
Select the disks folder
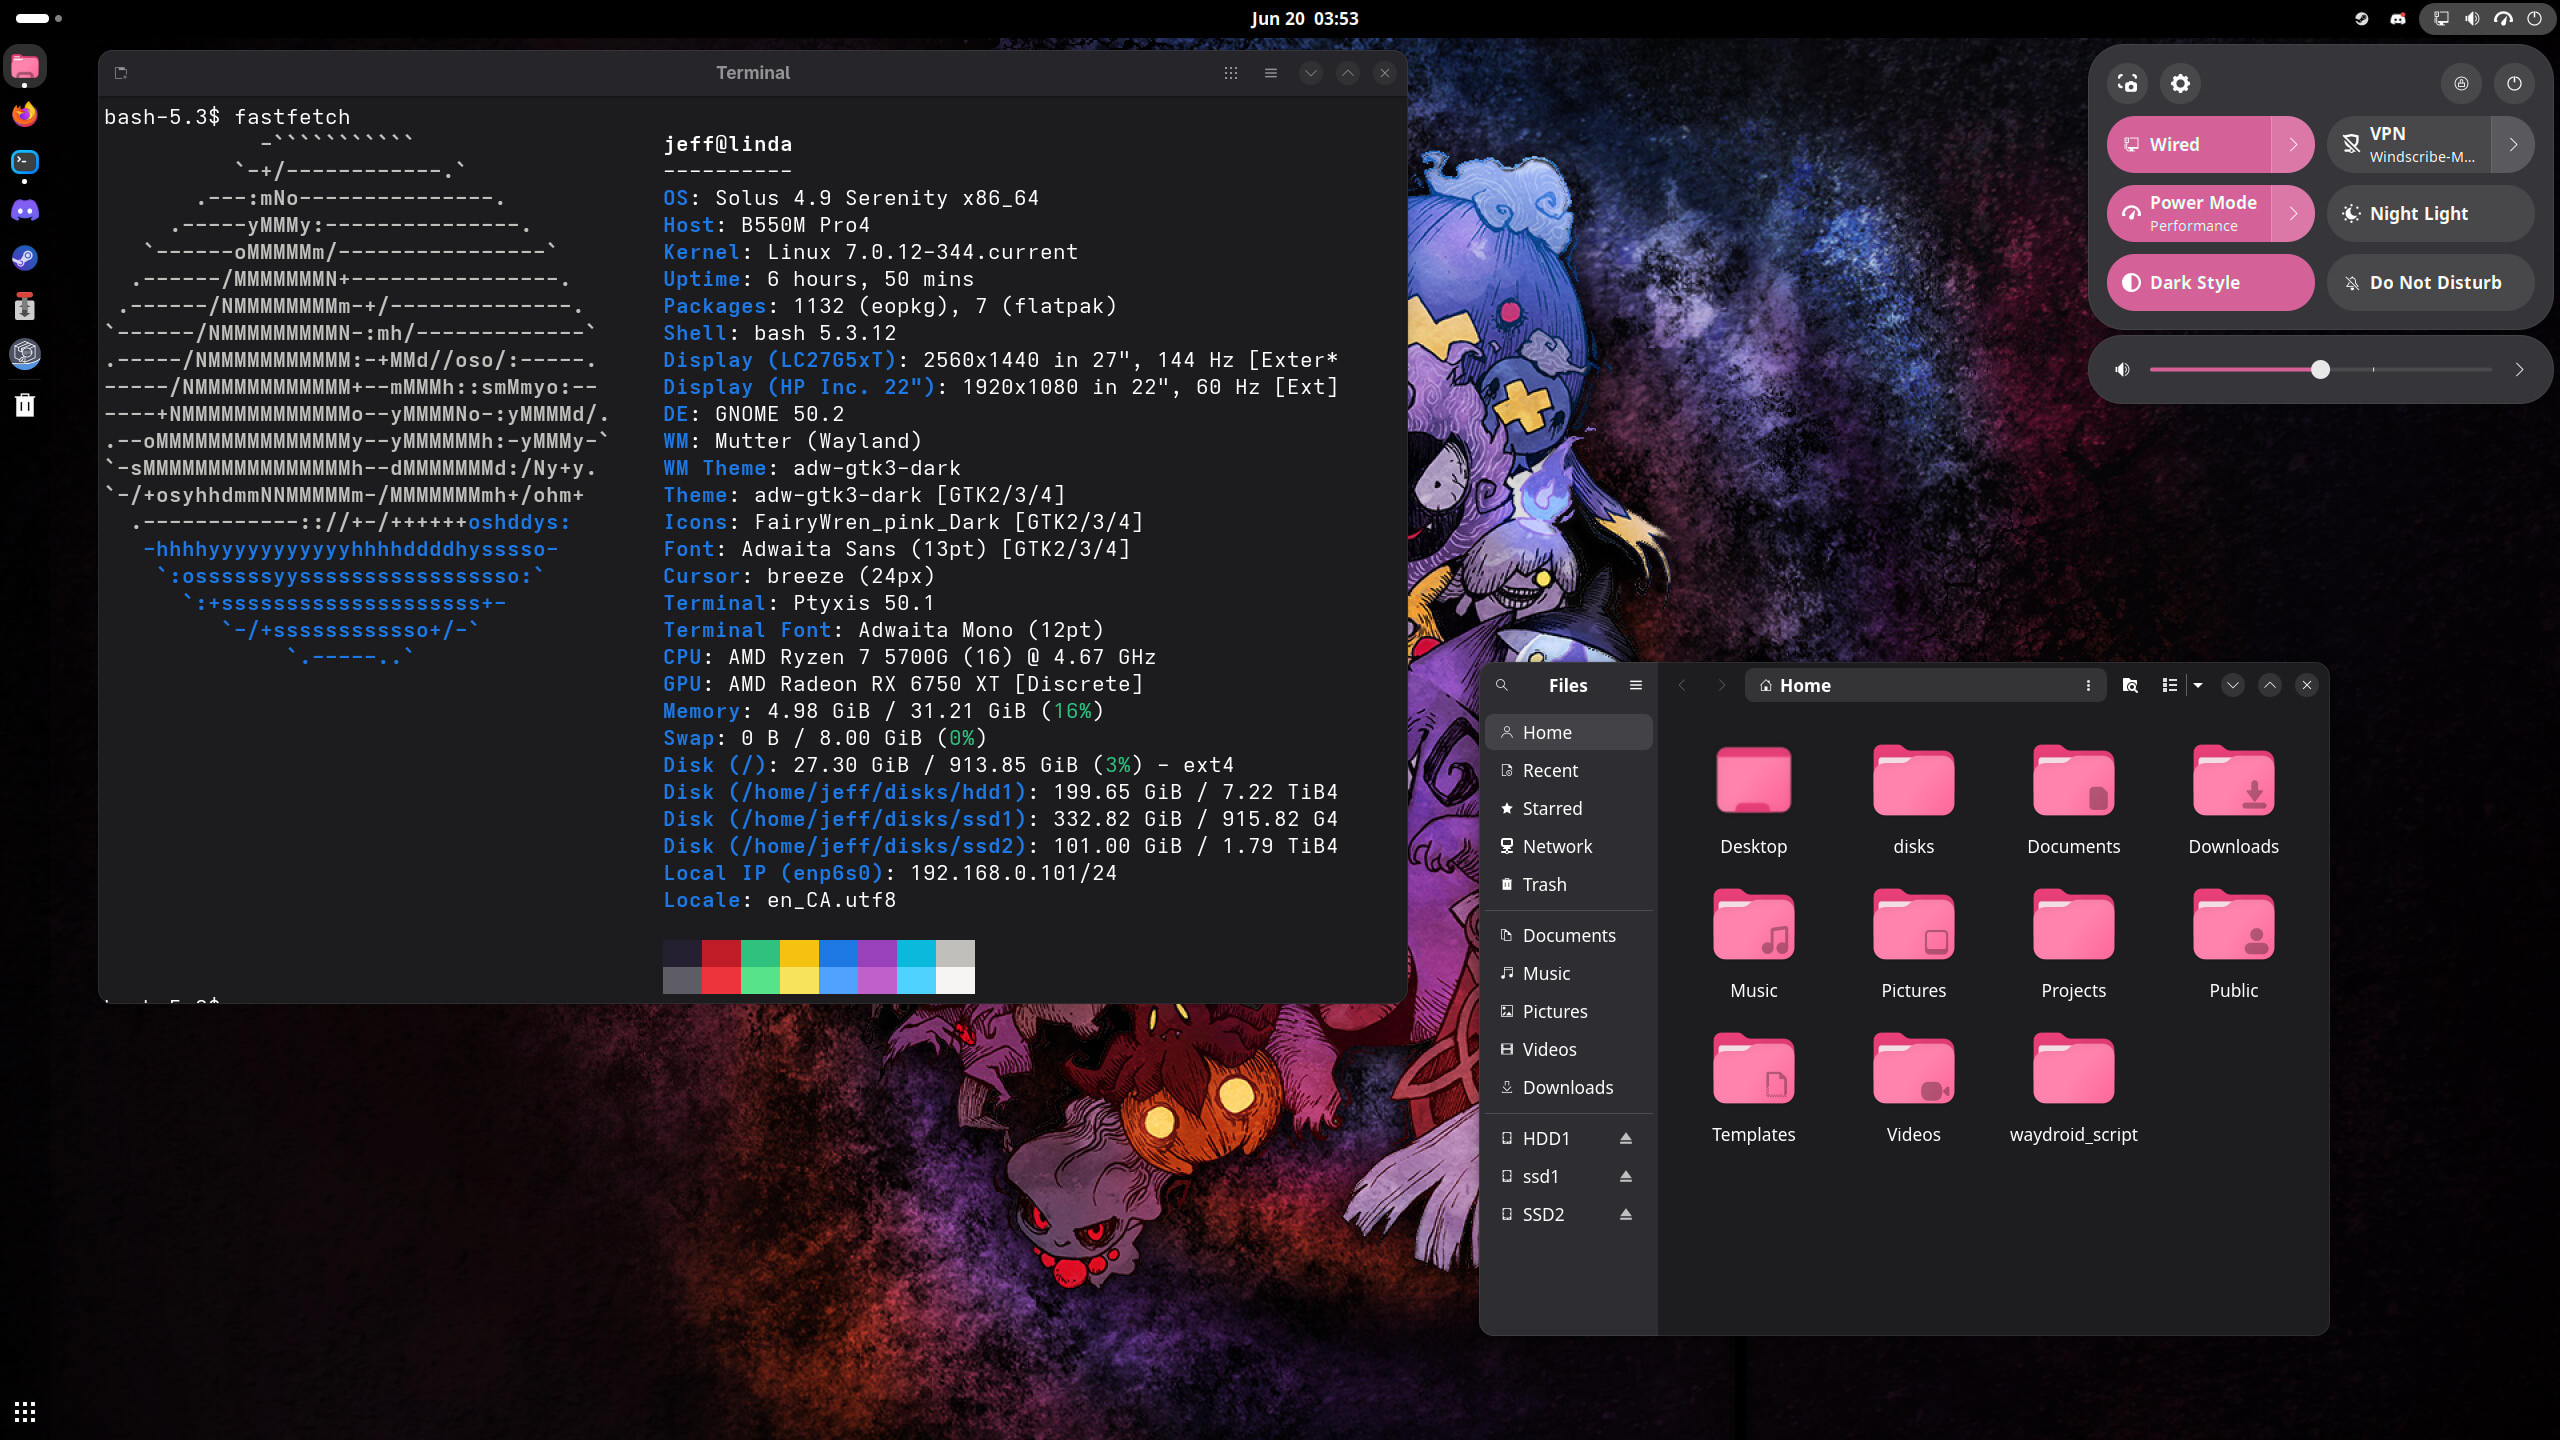[x=1913, y=800]
